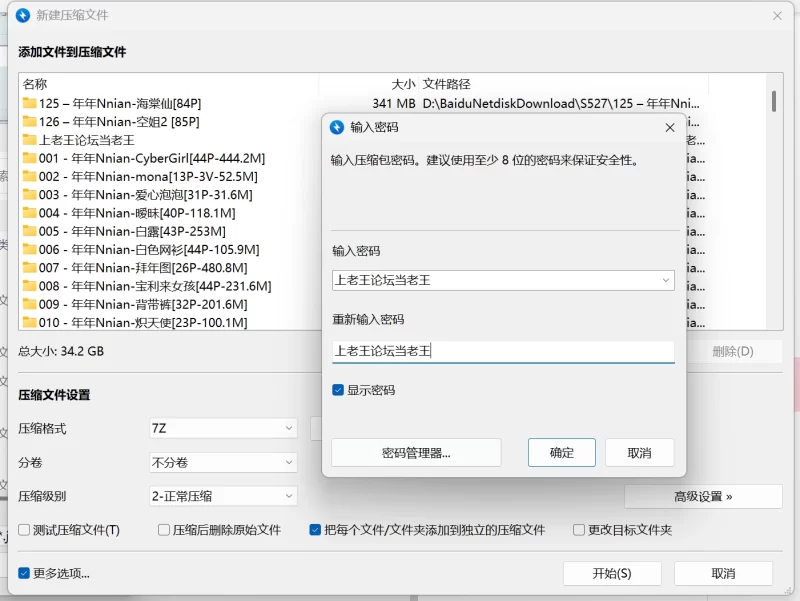Enable 测试压缩文件(T) checkbox
Screen dimensions: 800x601
coord(25,530)
